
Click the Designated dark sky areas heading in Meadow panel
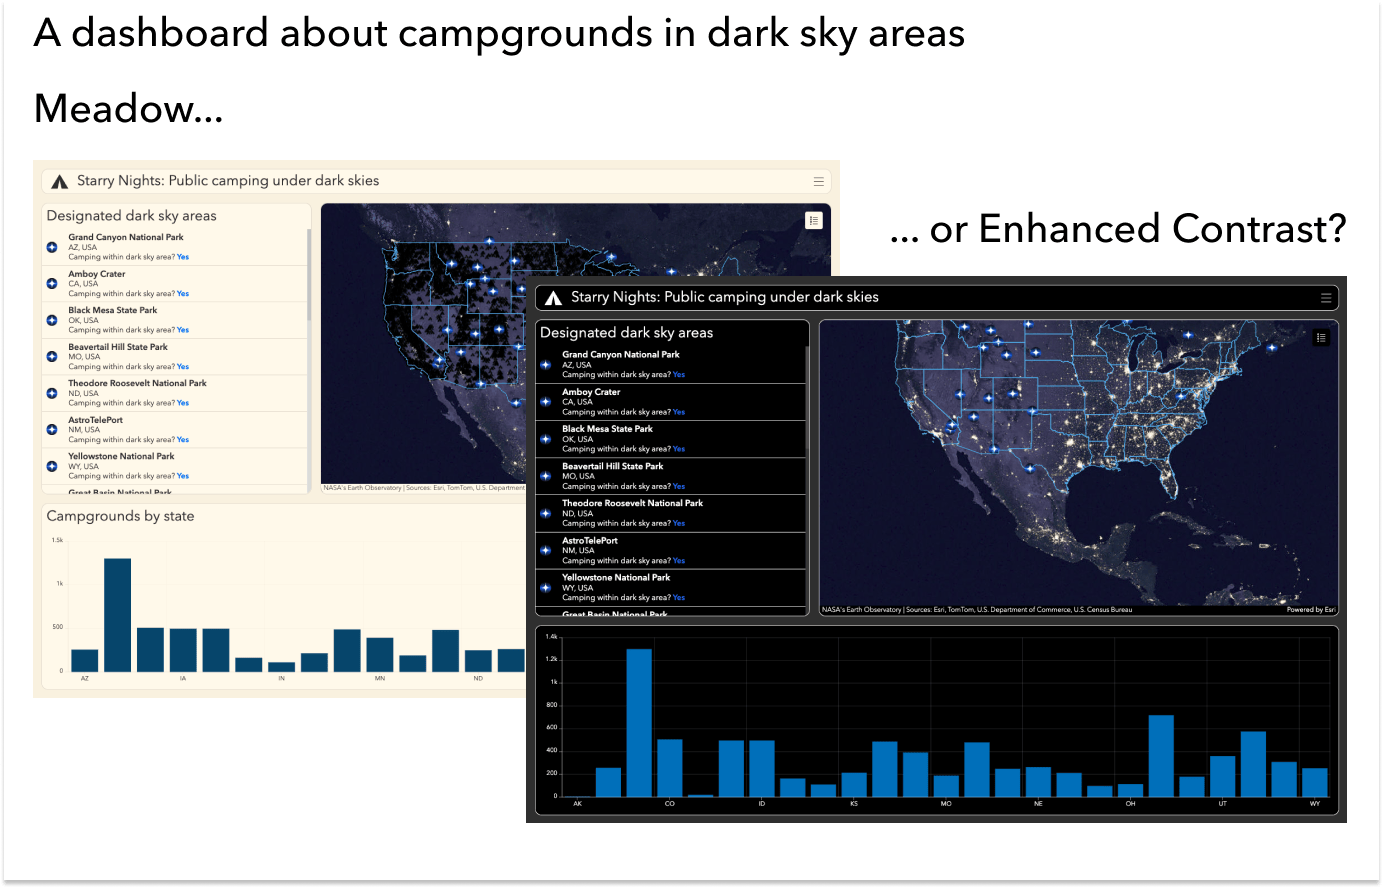tap(132, 216)
